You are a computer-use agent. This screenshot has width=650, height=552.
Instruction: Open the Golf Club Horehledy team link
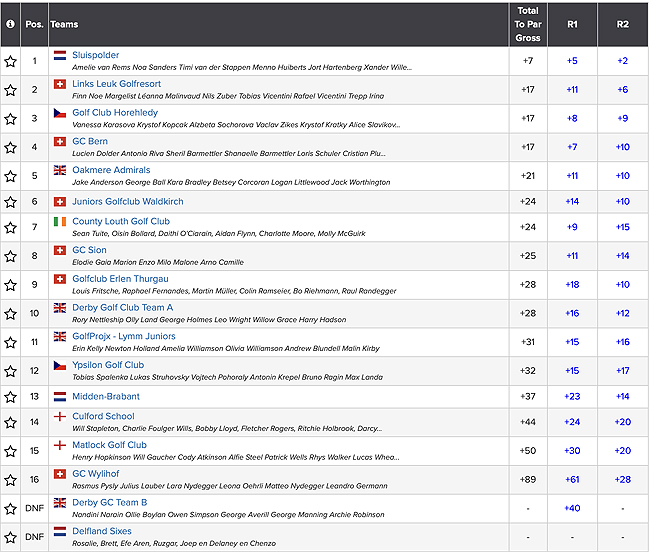pyautogui.click(x=115, y=112)
